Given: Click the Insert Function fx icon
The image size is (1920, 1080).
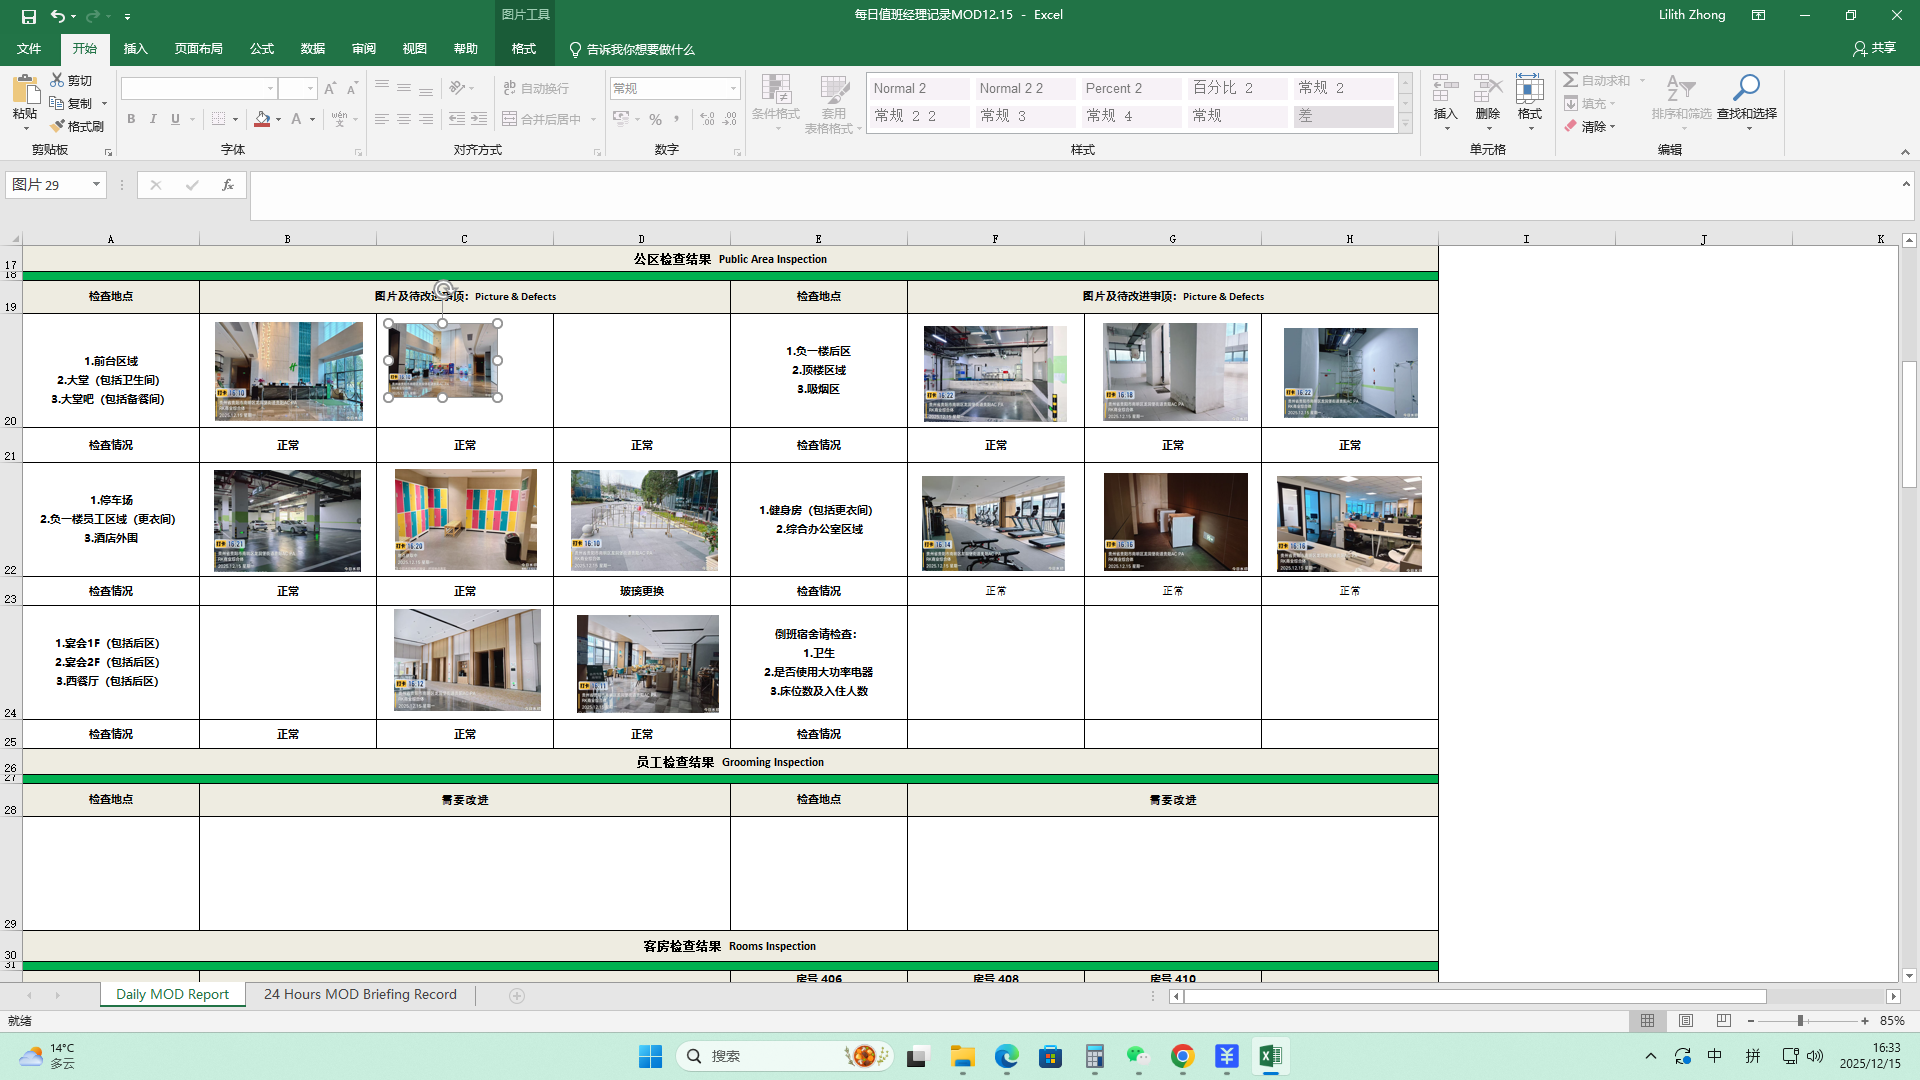Looking at the screenshot, I should (x=228, y=185).
